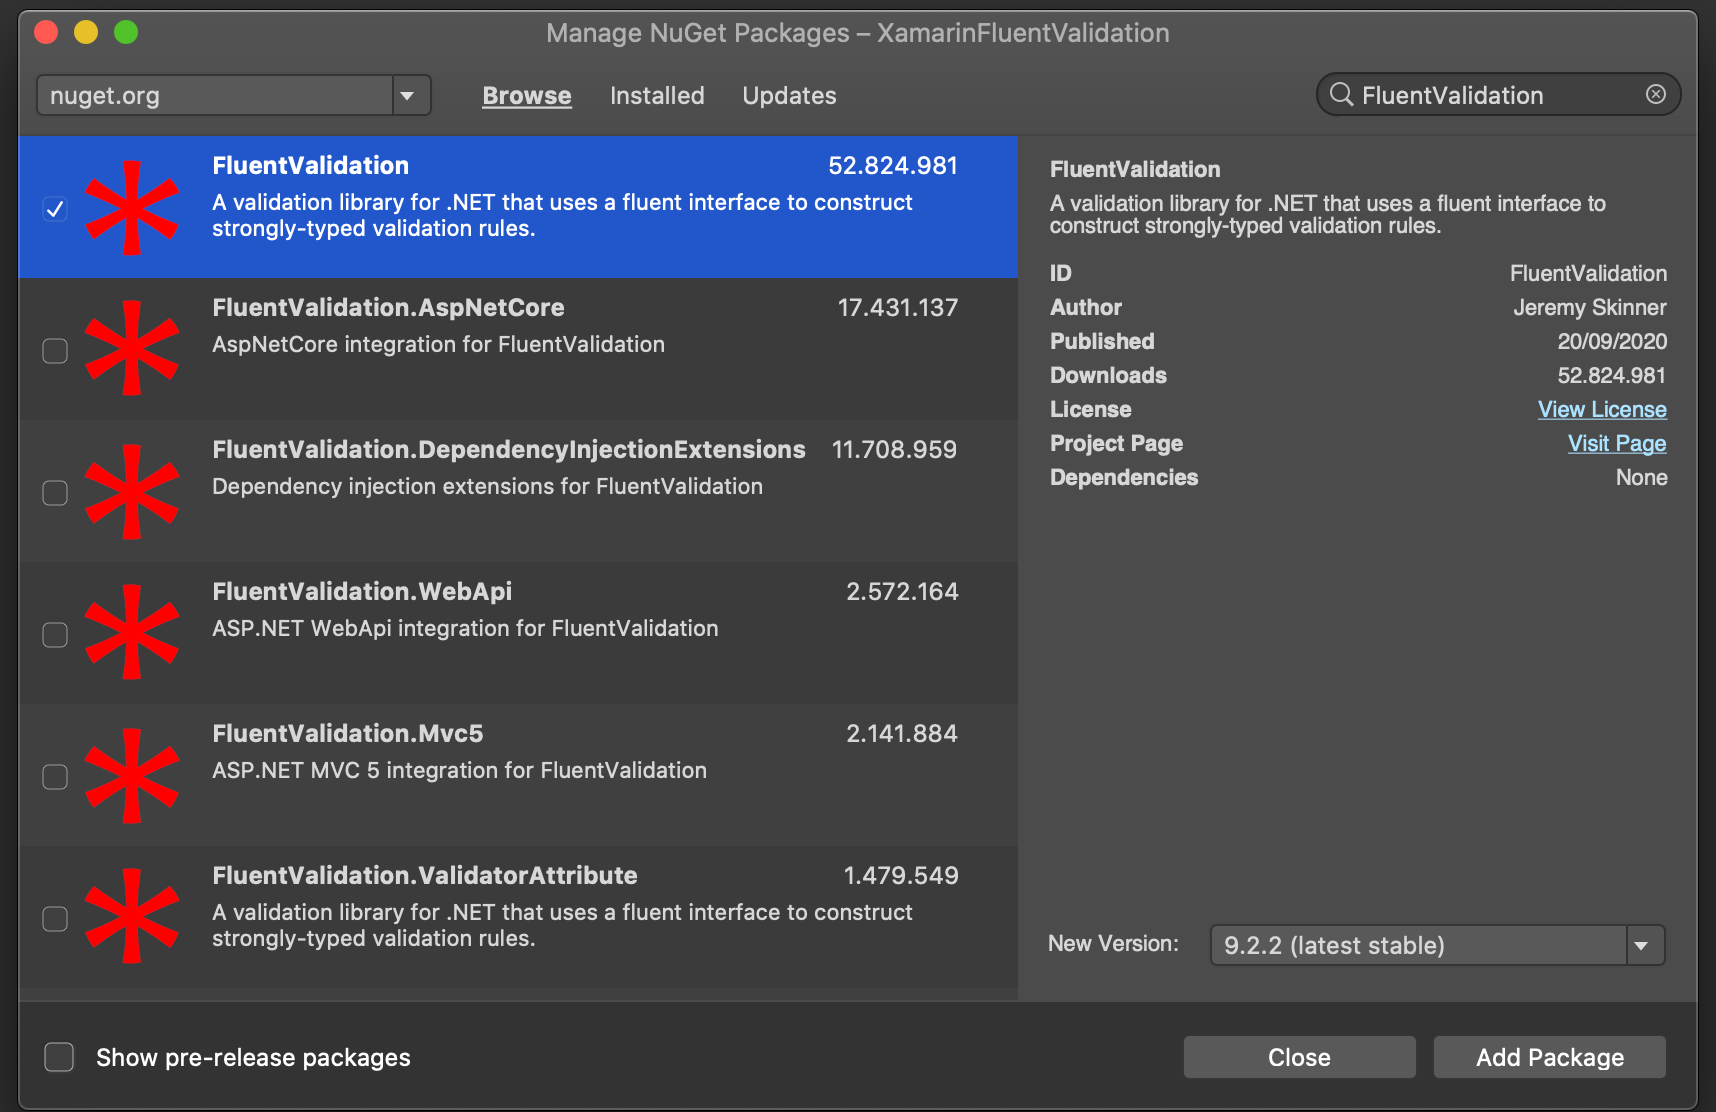Switch to the Installed tab
Viewport: 1716px width, 1112px height.
657,96
